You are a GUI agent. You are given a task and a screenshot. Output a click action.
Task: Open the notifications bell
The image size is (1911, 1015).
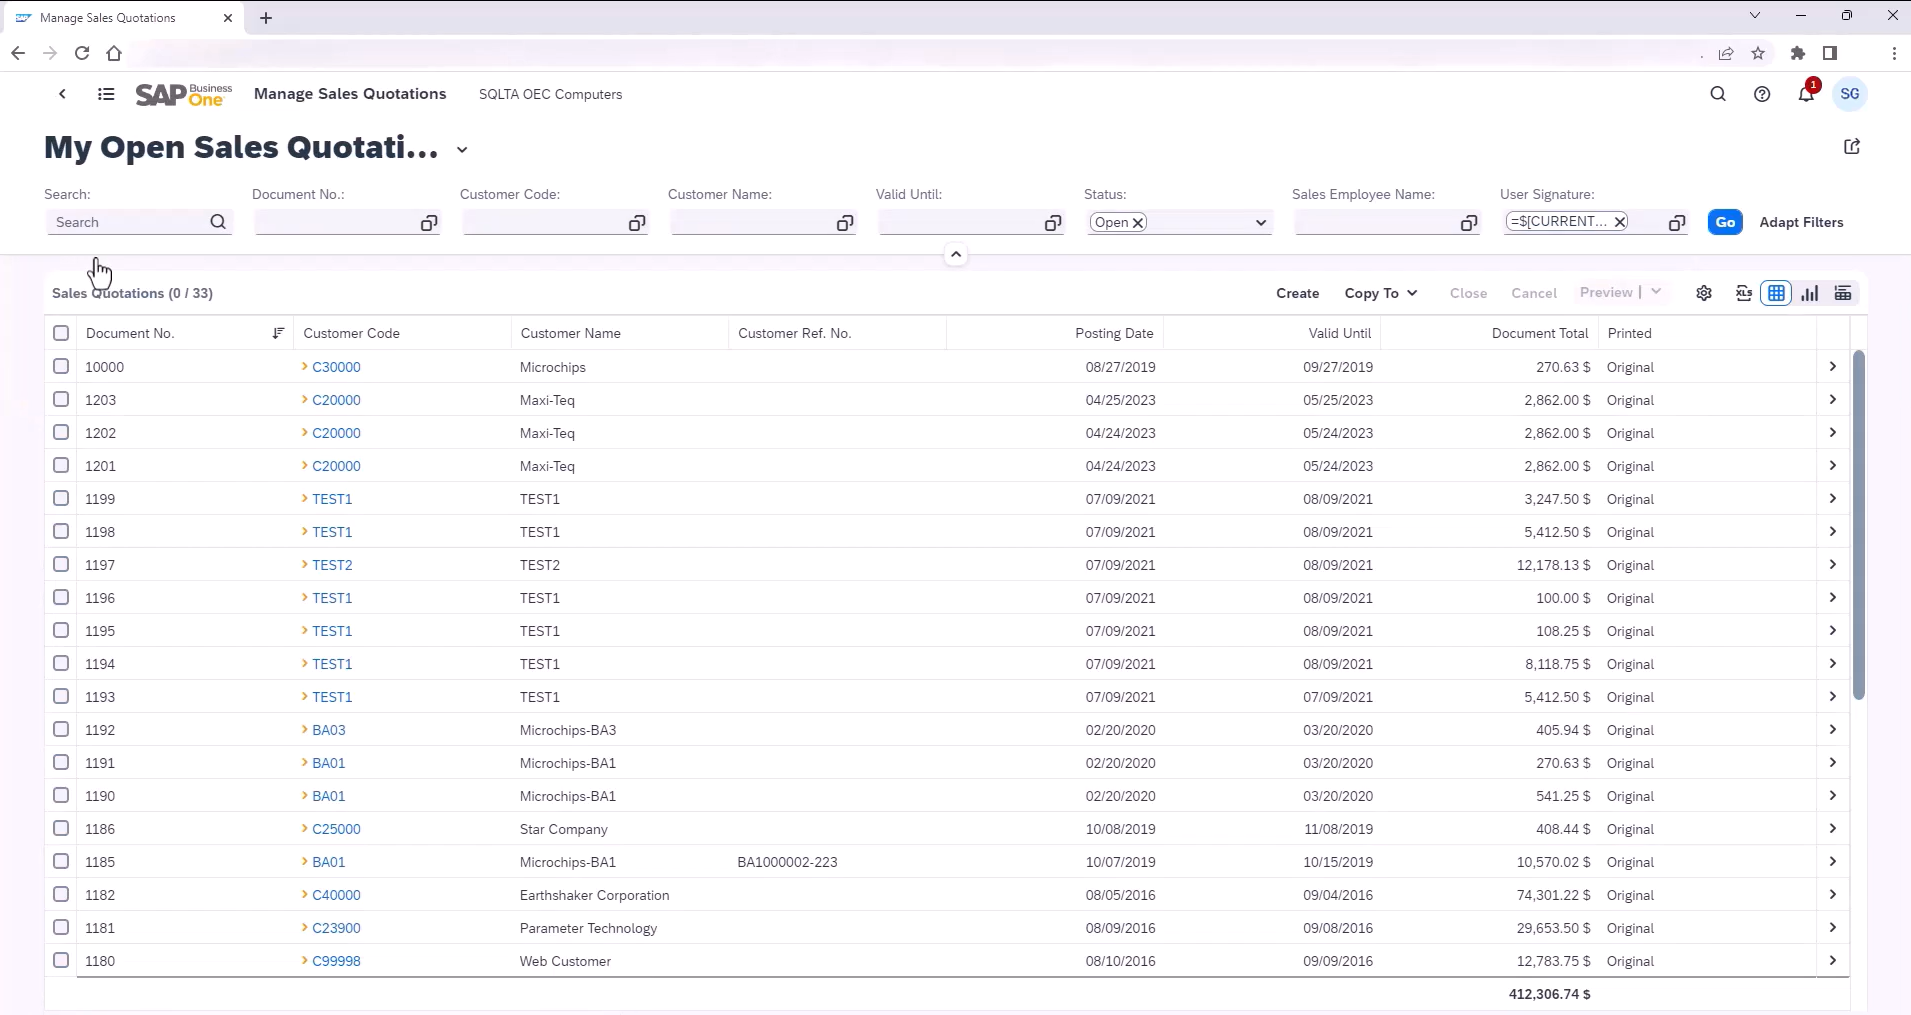point(1806,94)
